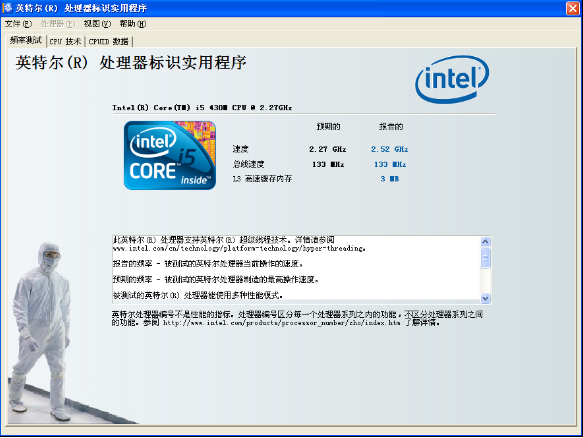
Task: Click the scrollbar thumb in text box
Action: [485, 257]
